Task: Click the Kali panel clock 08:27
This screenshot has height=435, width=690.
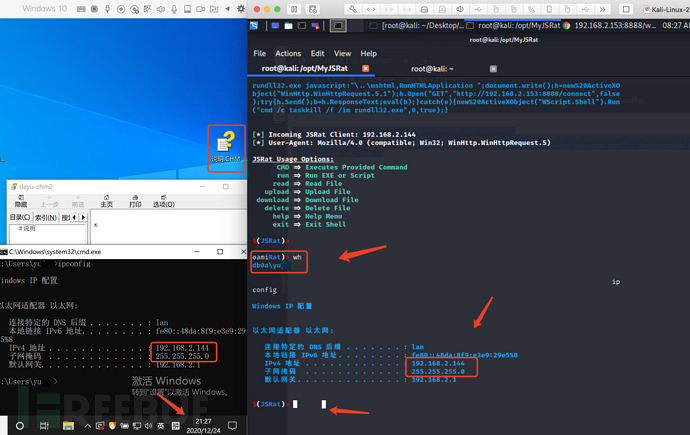Action: [x=675, y=26]
